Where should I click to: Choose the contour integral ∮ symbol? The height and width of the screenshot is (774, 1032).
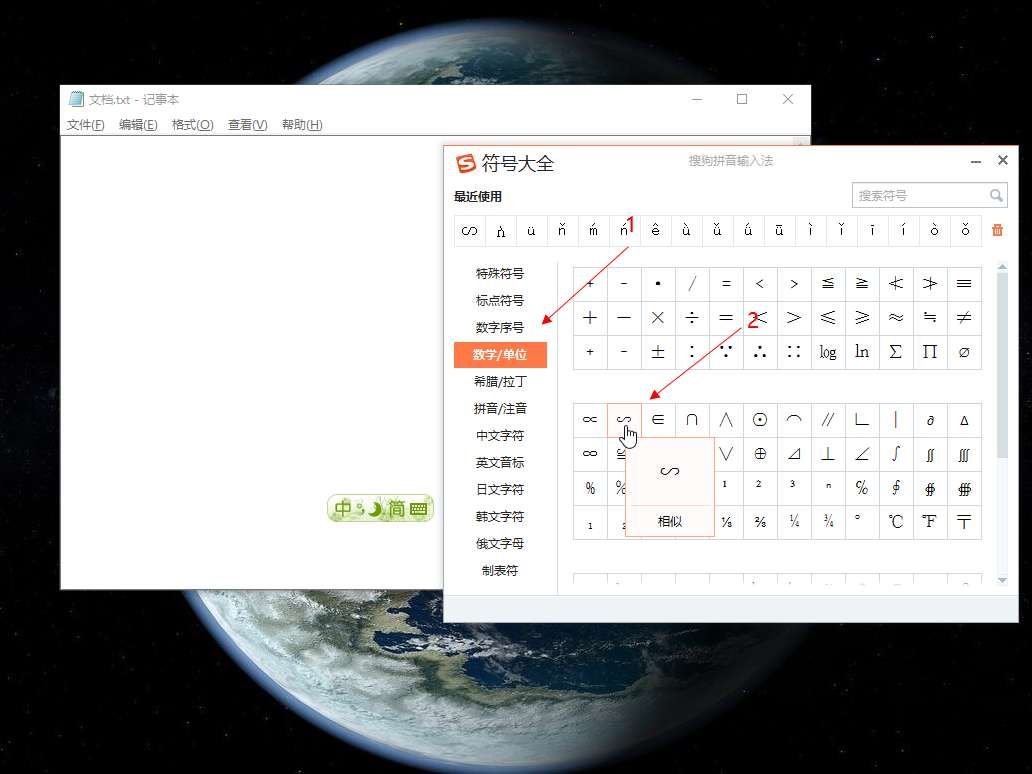[x=896, y=488]
